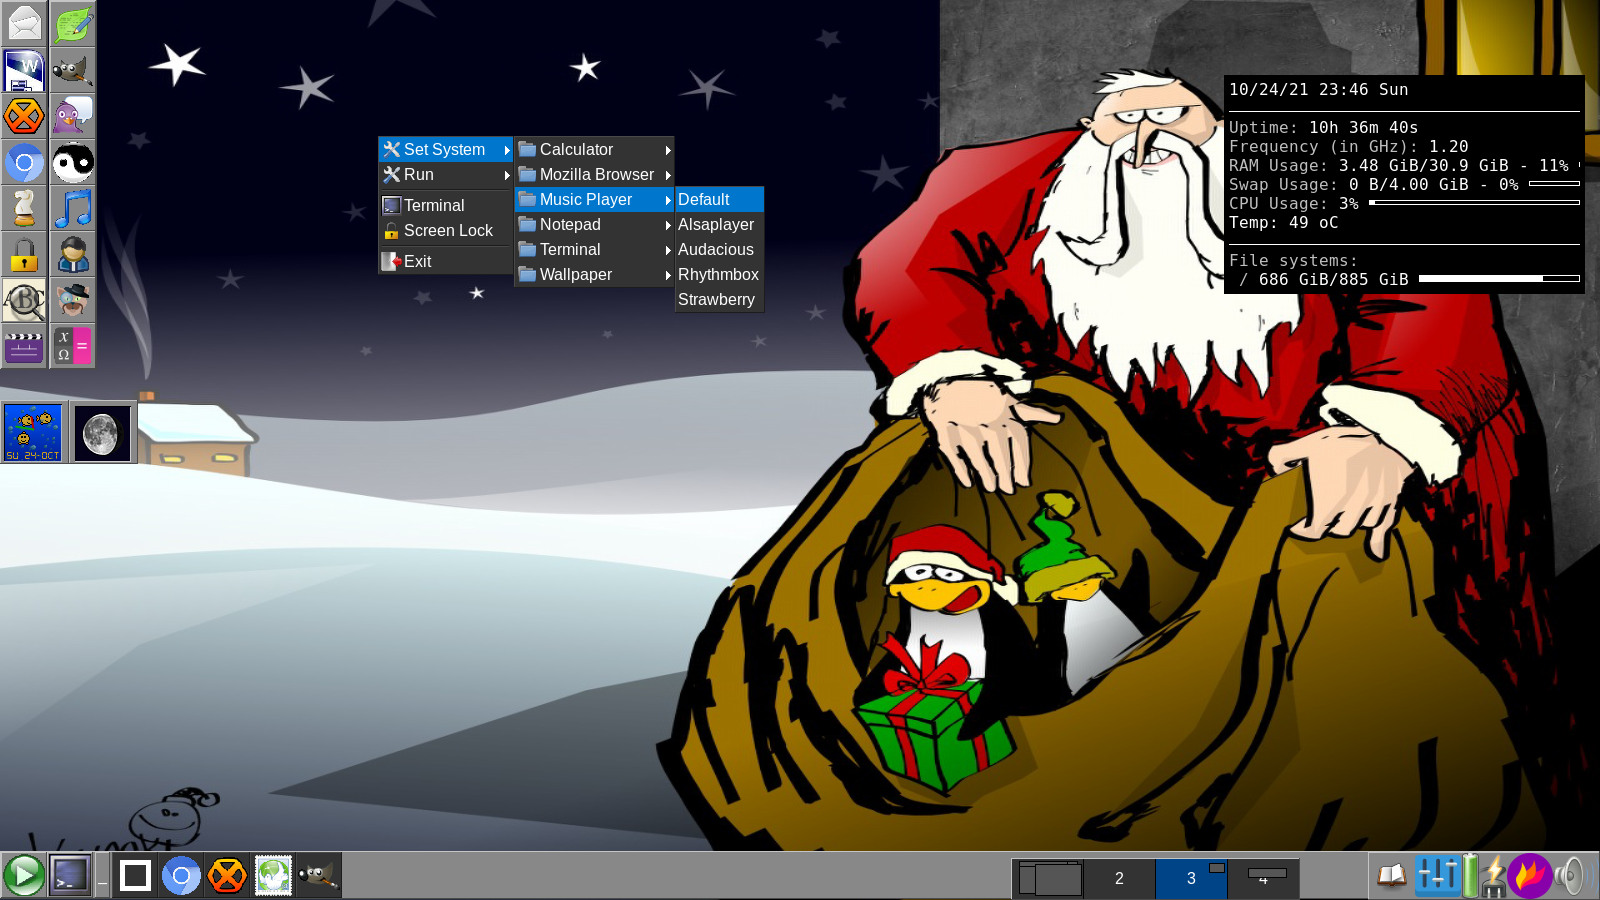Click the blue music notes icon
Screen dimensions: 1600x900
pyautogui.click(x=73, y=209)
